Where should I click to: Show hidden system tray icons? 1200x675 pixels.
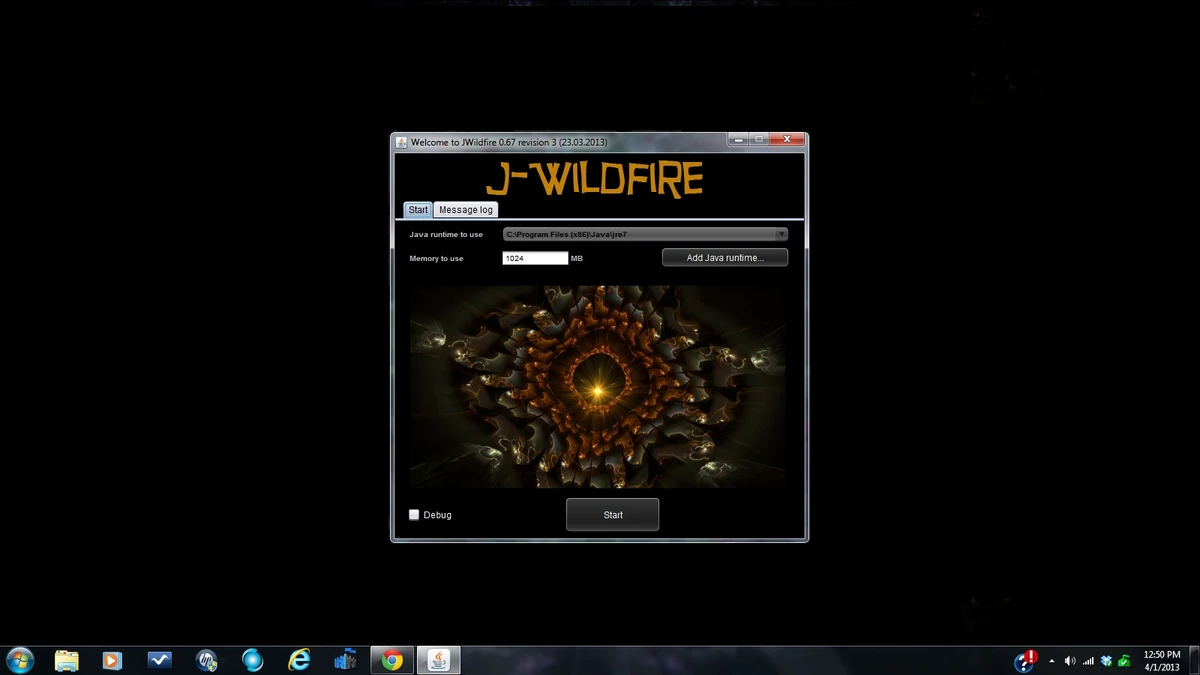tap(1052, 660)
